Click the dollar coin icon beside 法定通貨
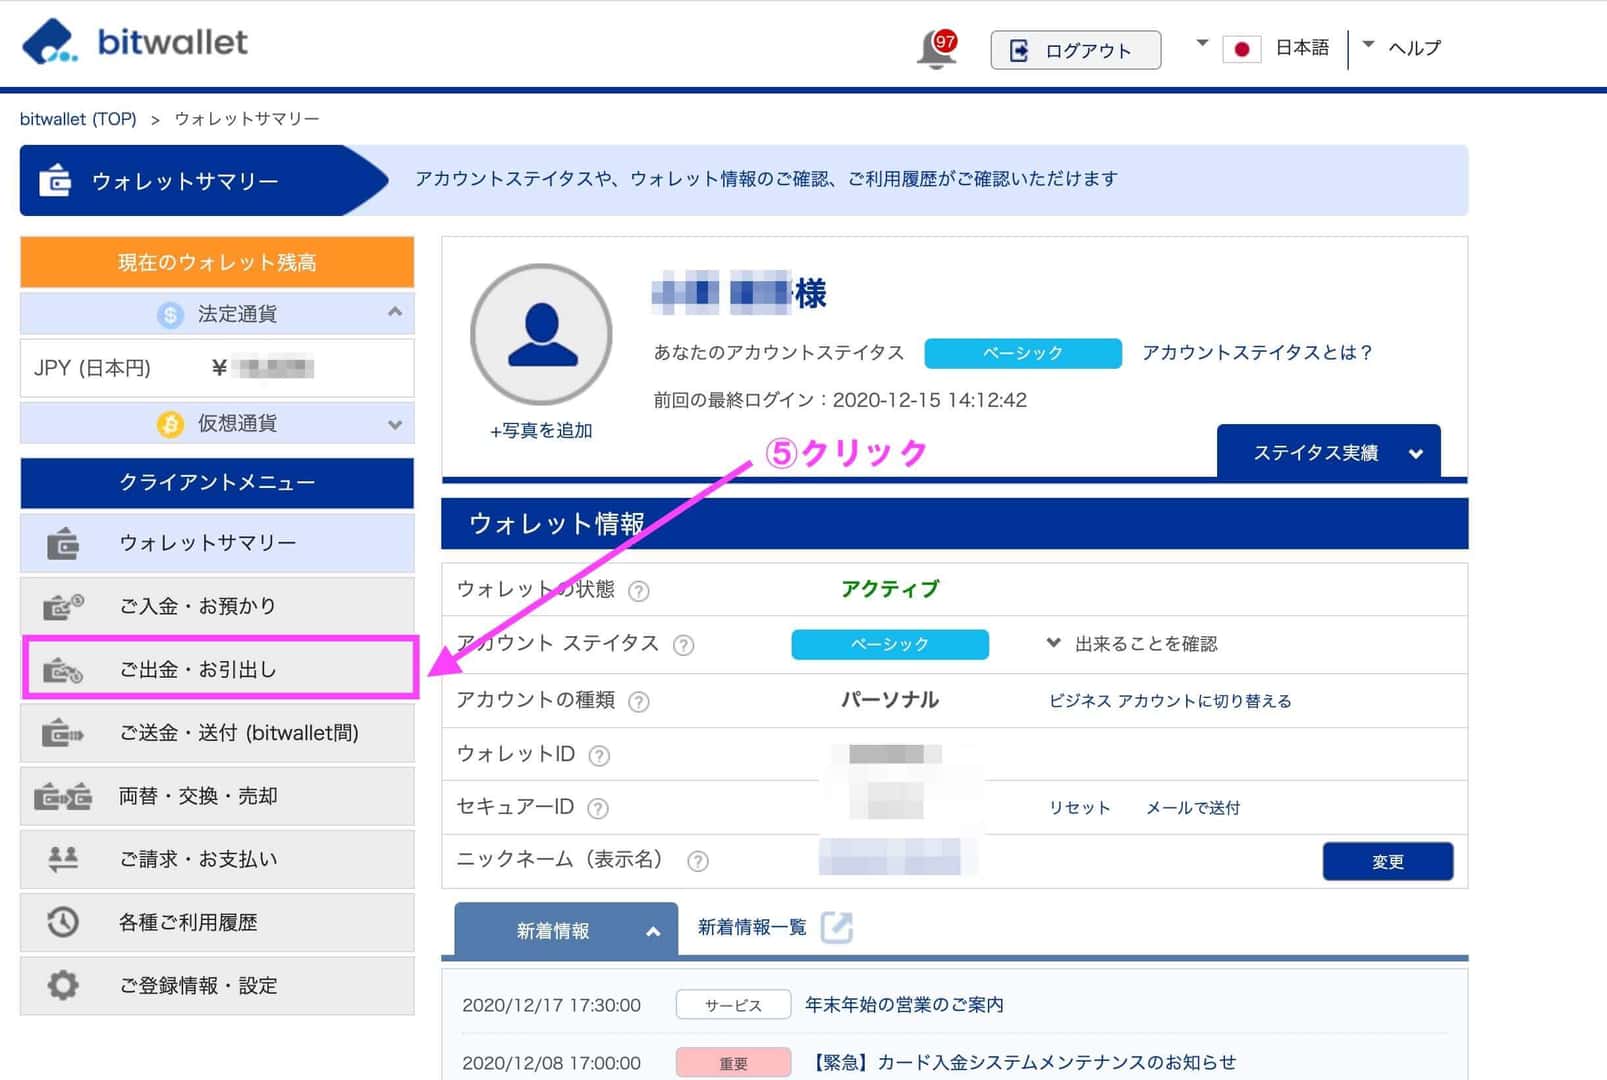 (170, 315)
